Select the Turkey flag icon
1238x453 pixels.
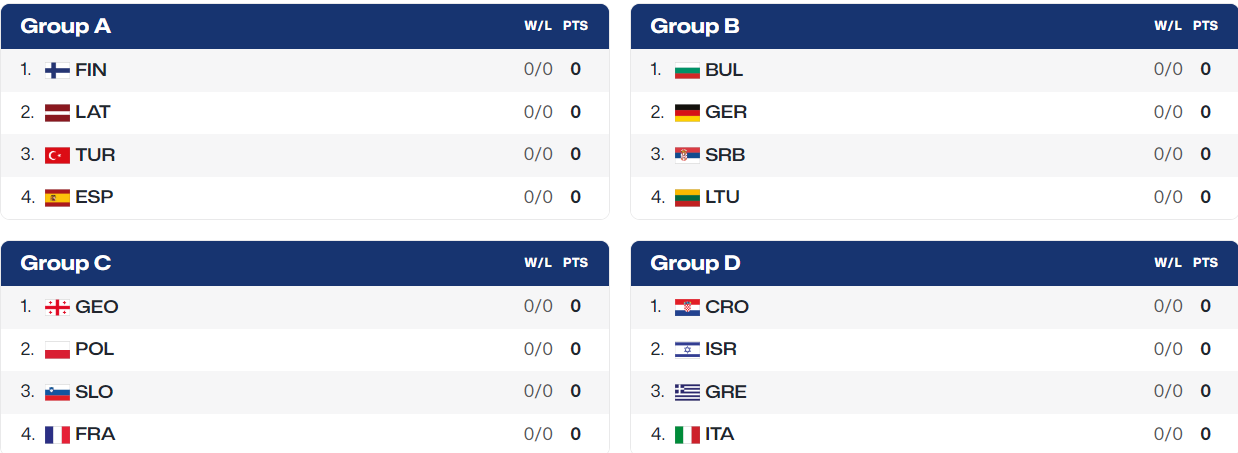57,155
